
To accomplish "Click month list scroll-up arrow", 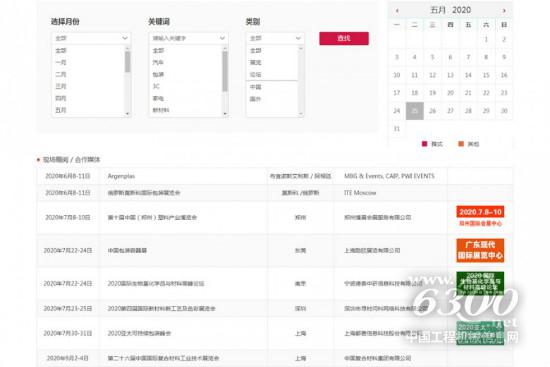I will 127,48.
